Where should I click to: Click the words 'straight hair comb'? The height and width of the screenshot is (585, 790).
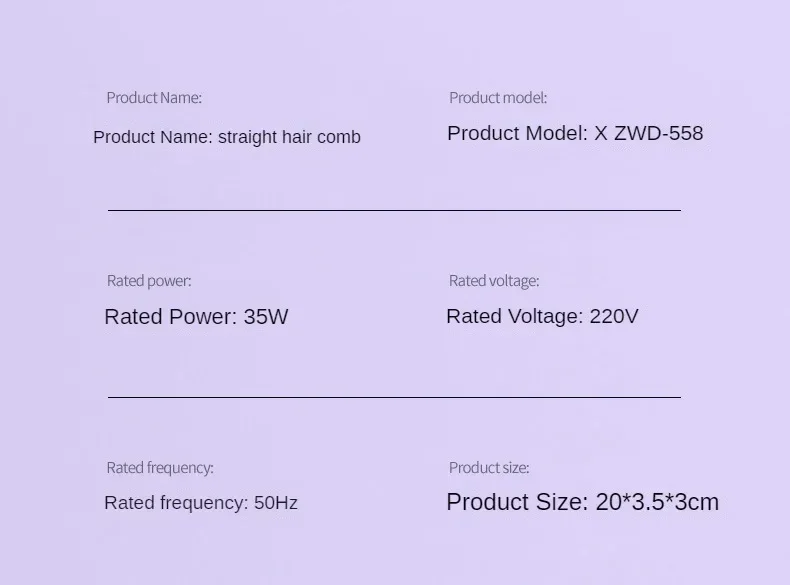(x=289, y=137)
